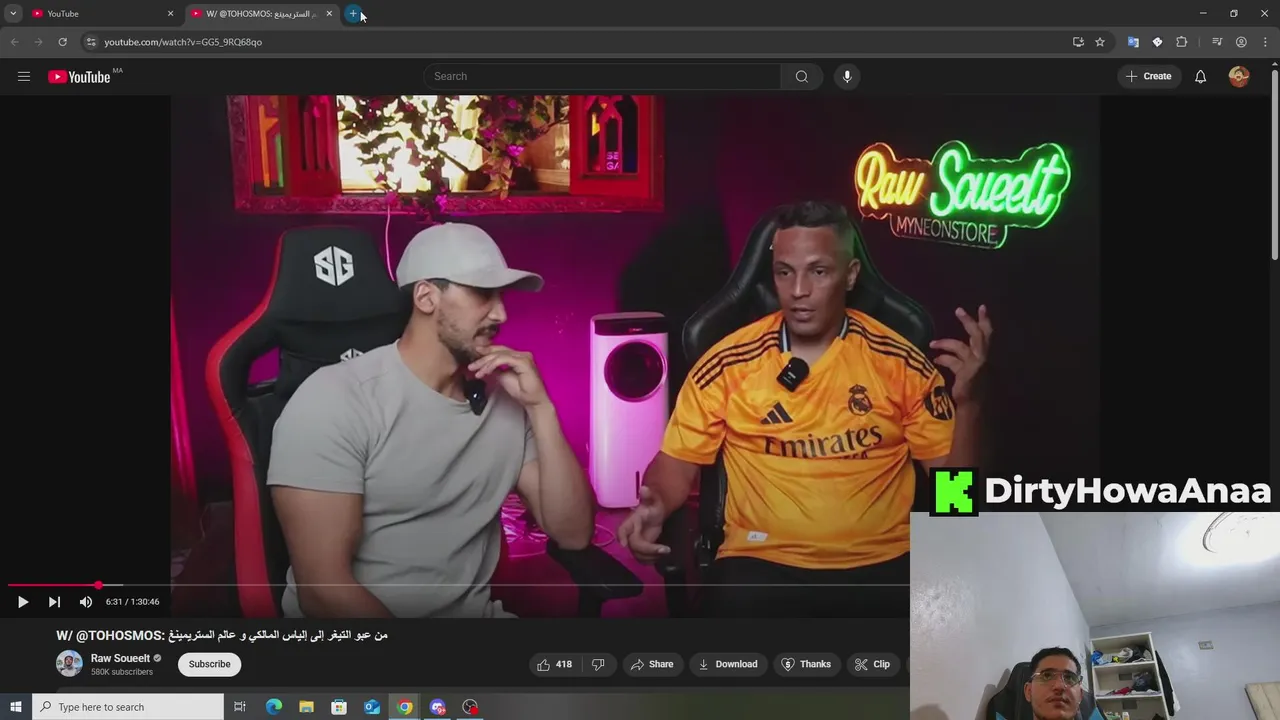Bookmark this page with star icon
Image resolution: width=1280 pixels, height=720 pixels.
[x=1100, y=42]
